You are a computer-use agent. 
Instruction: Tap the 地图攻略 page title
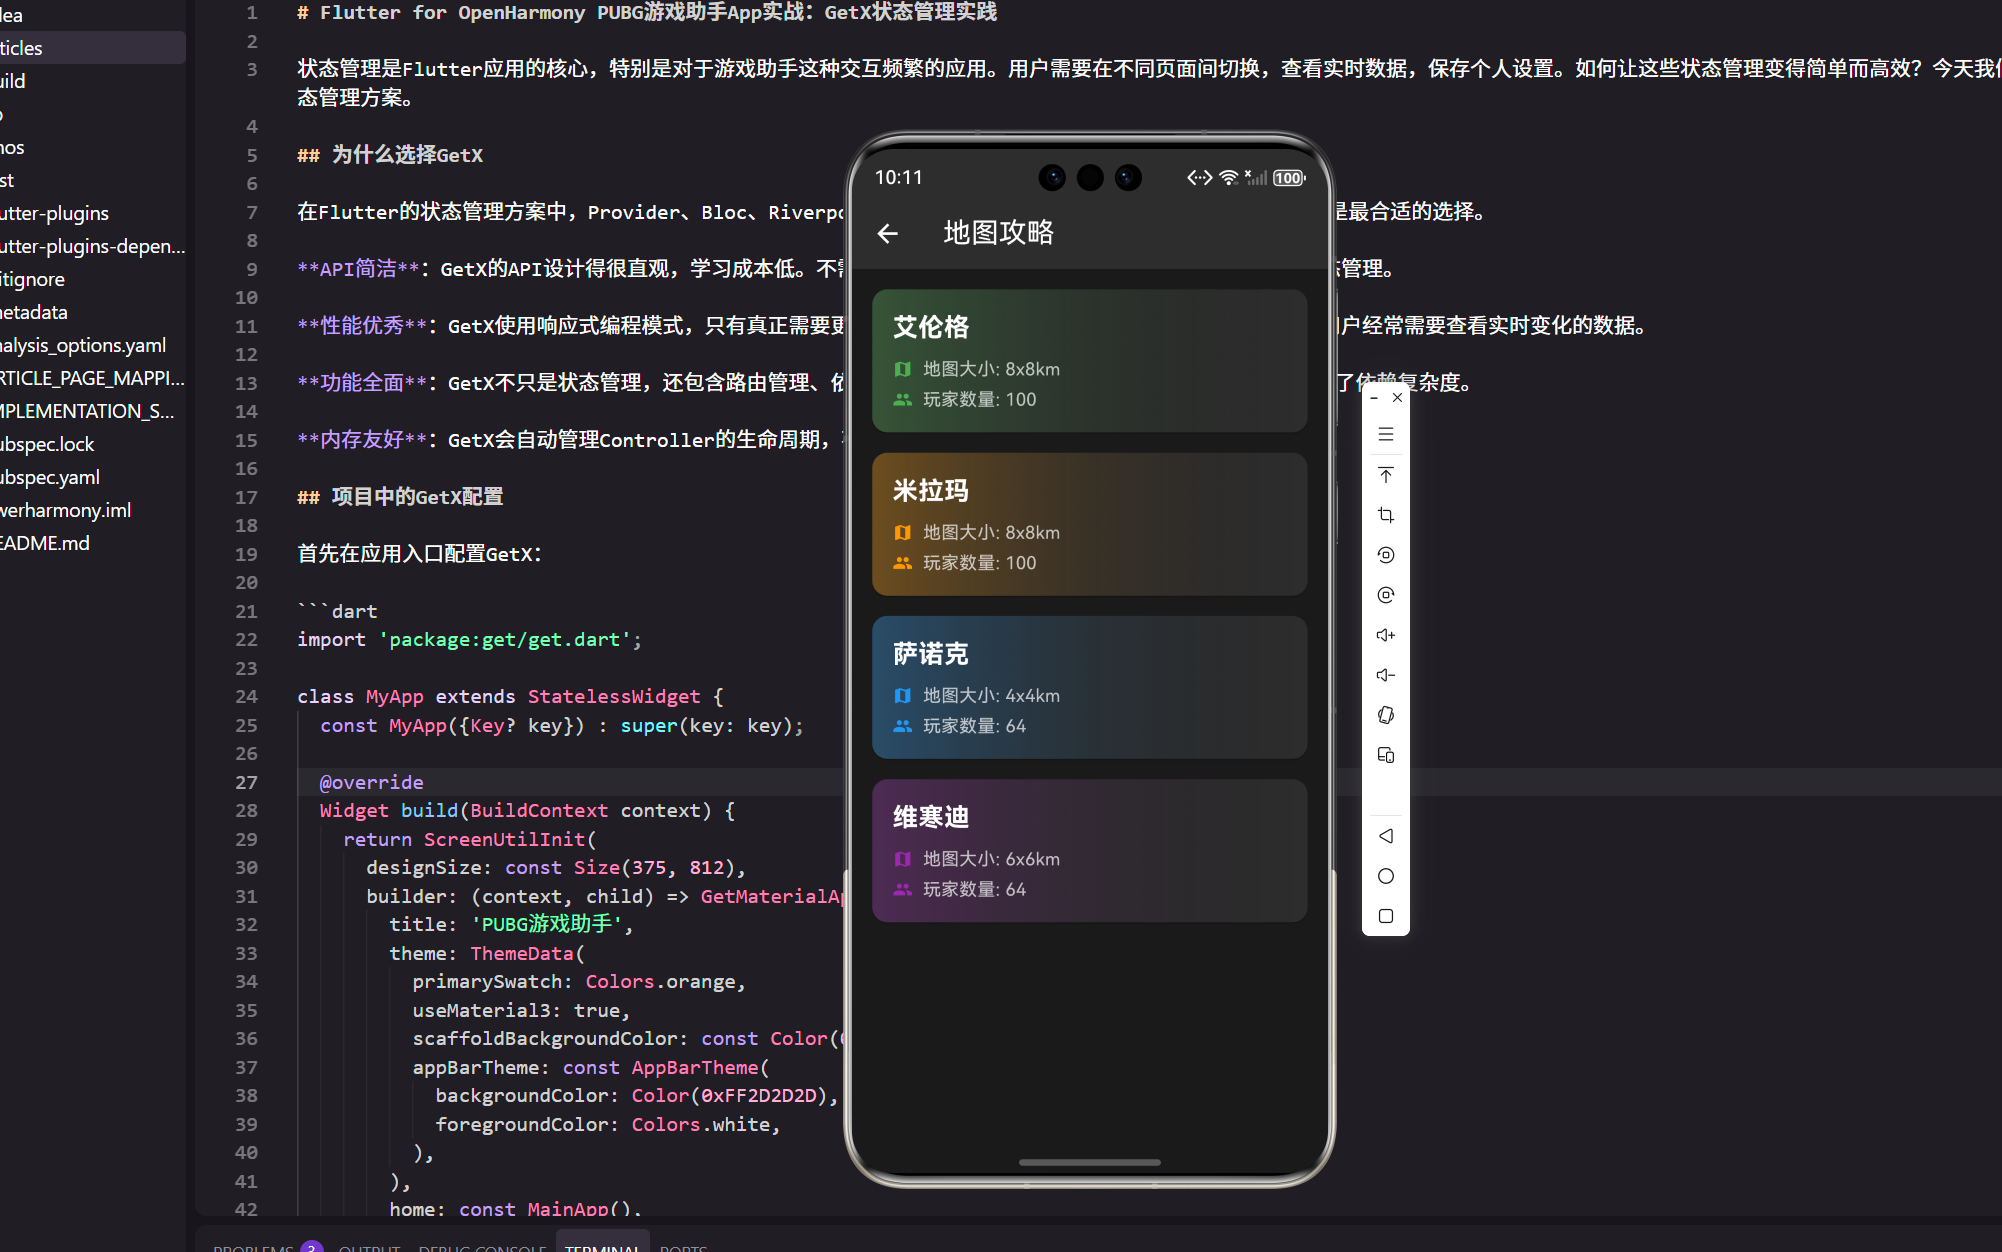[998, 233]
